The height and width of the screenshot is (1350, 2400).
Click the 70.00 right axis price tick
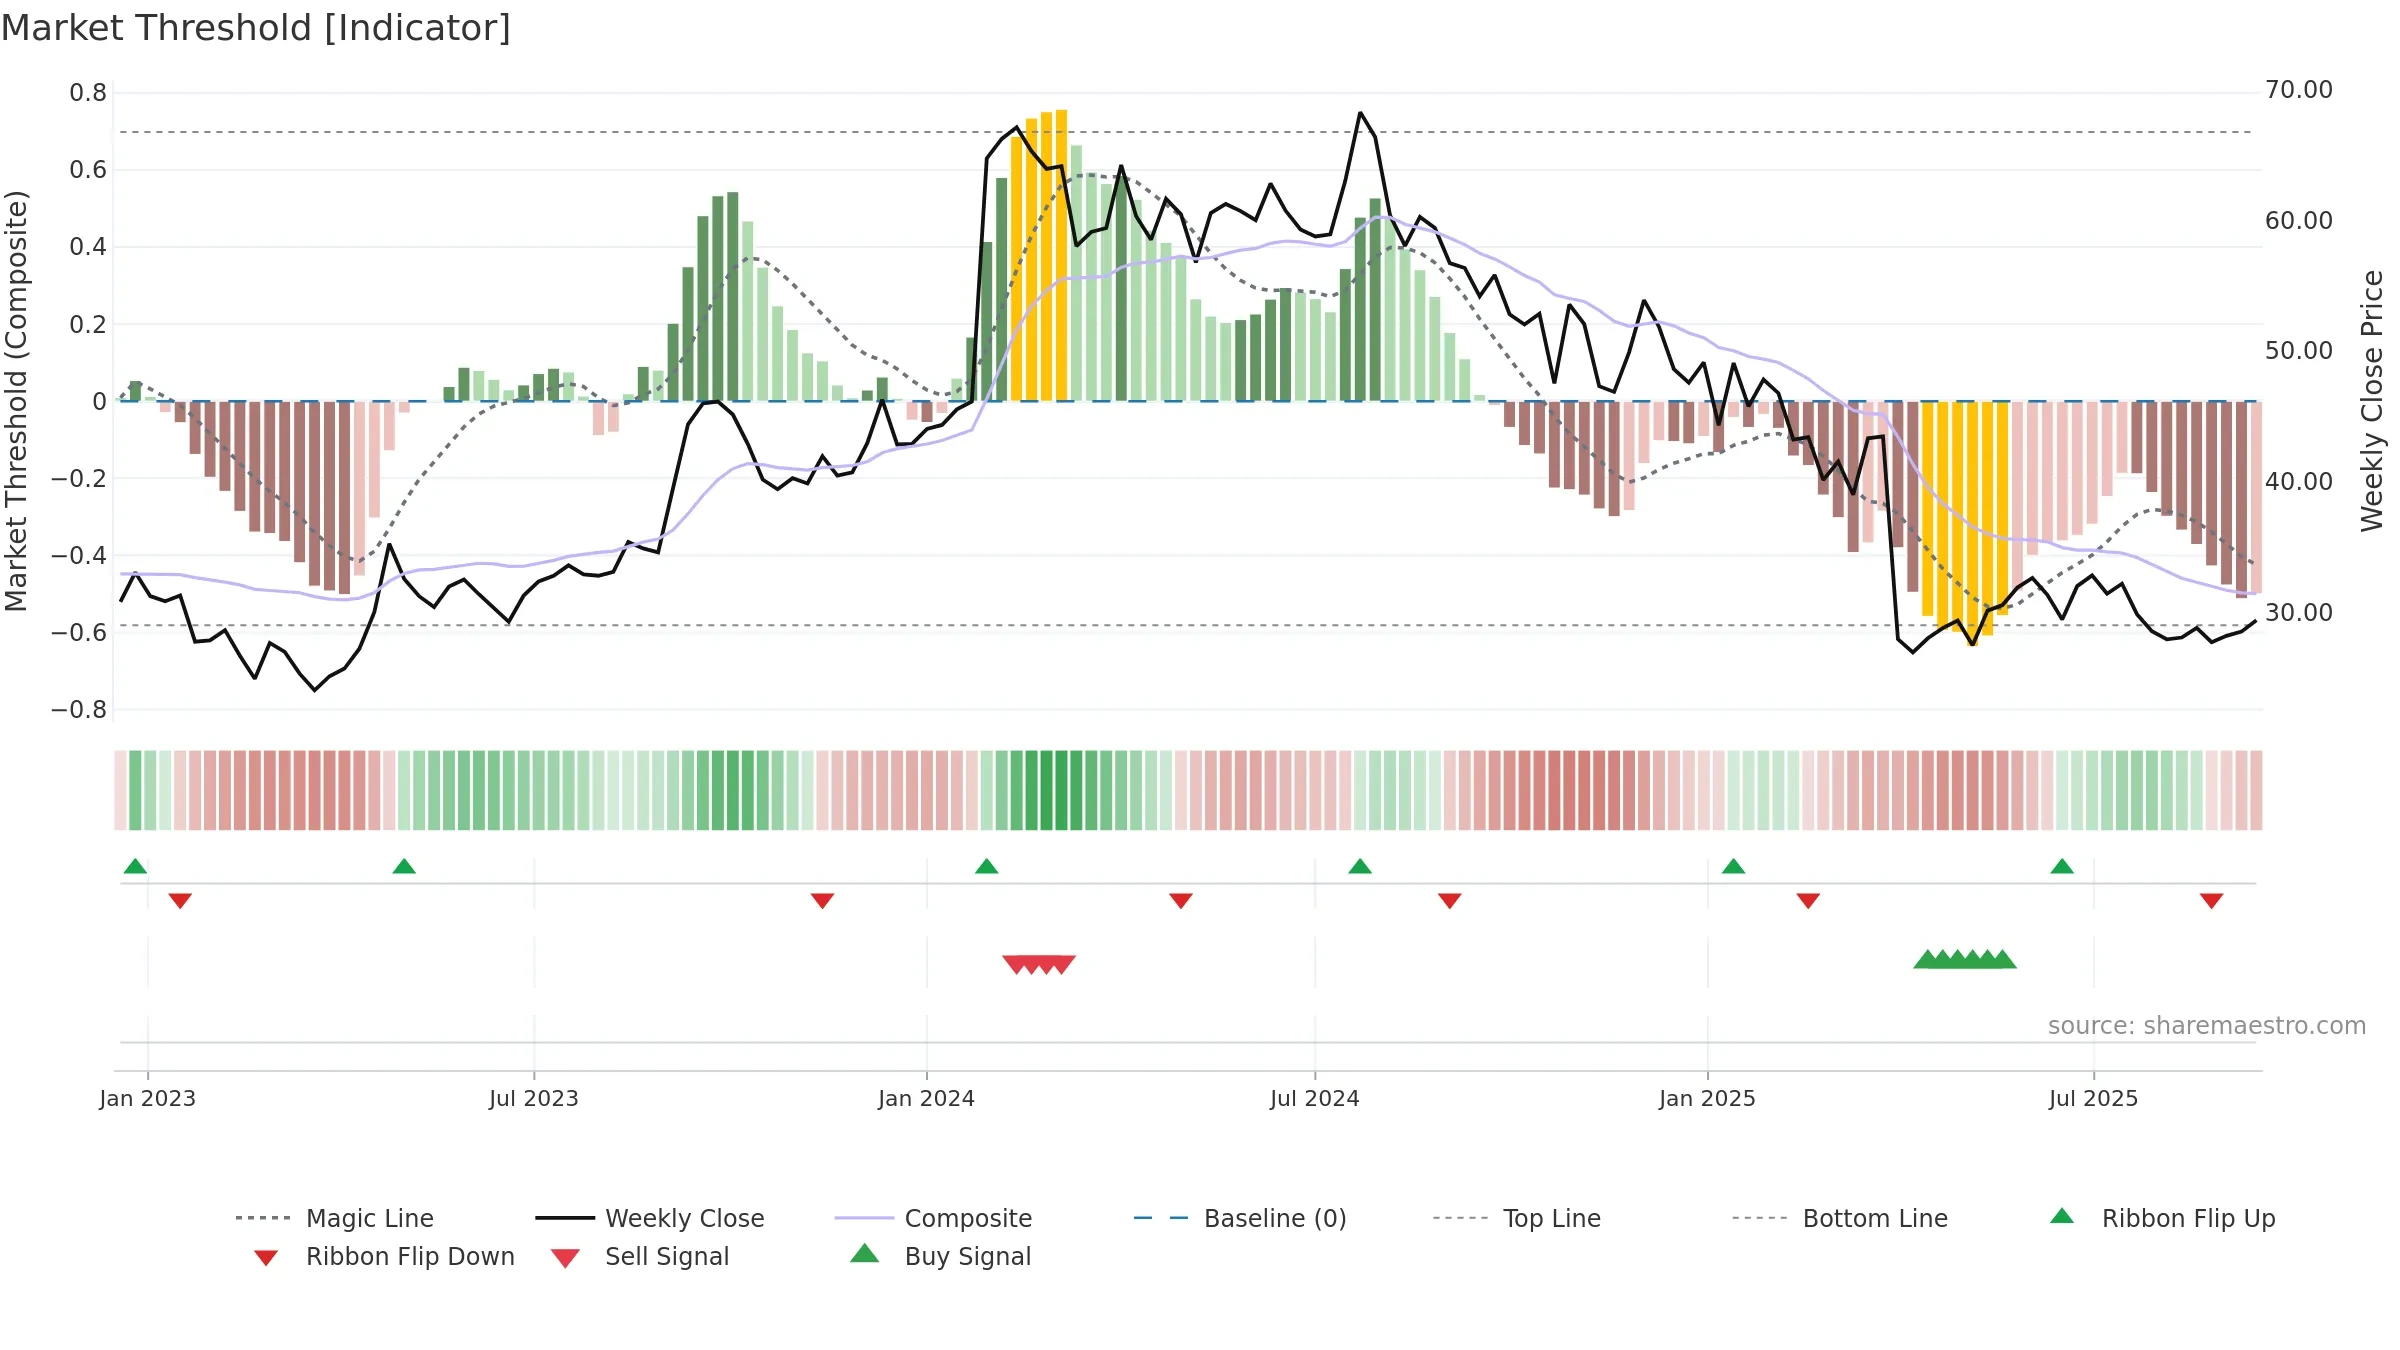coord(2299,90)
